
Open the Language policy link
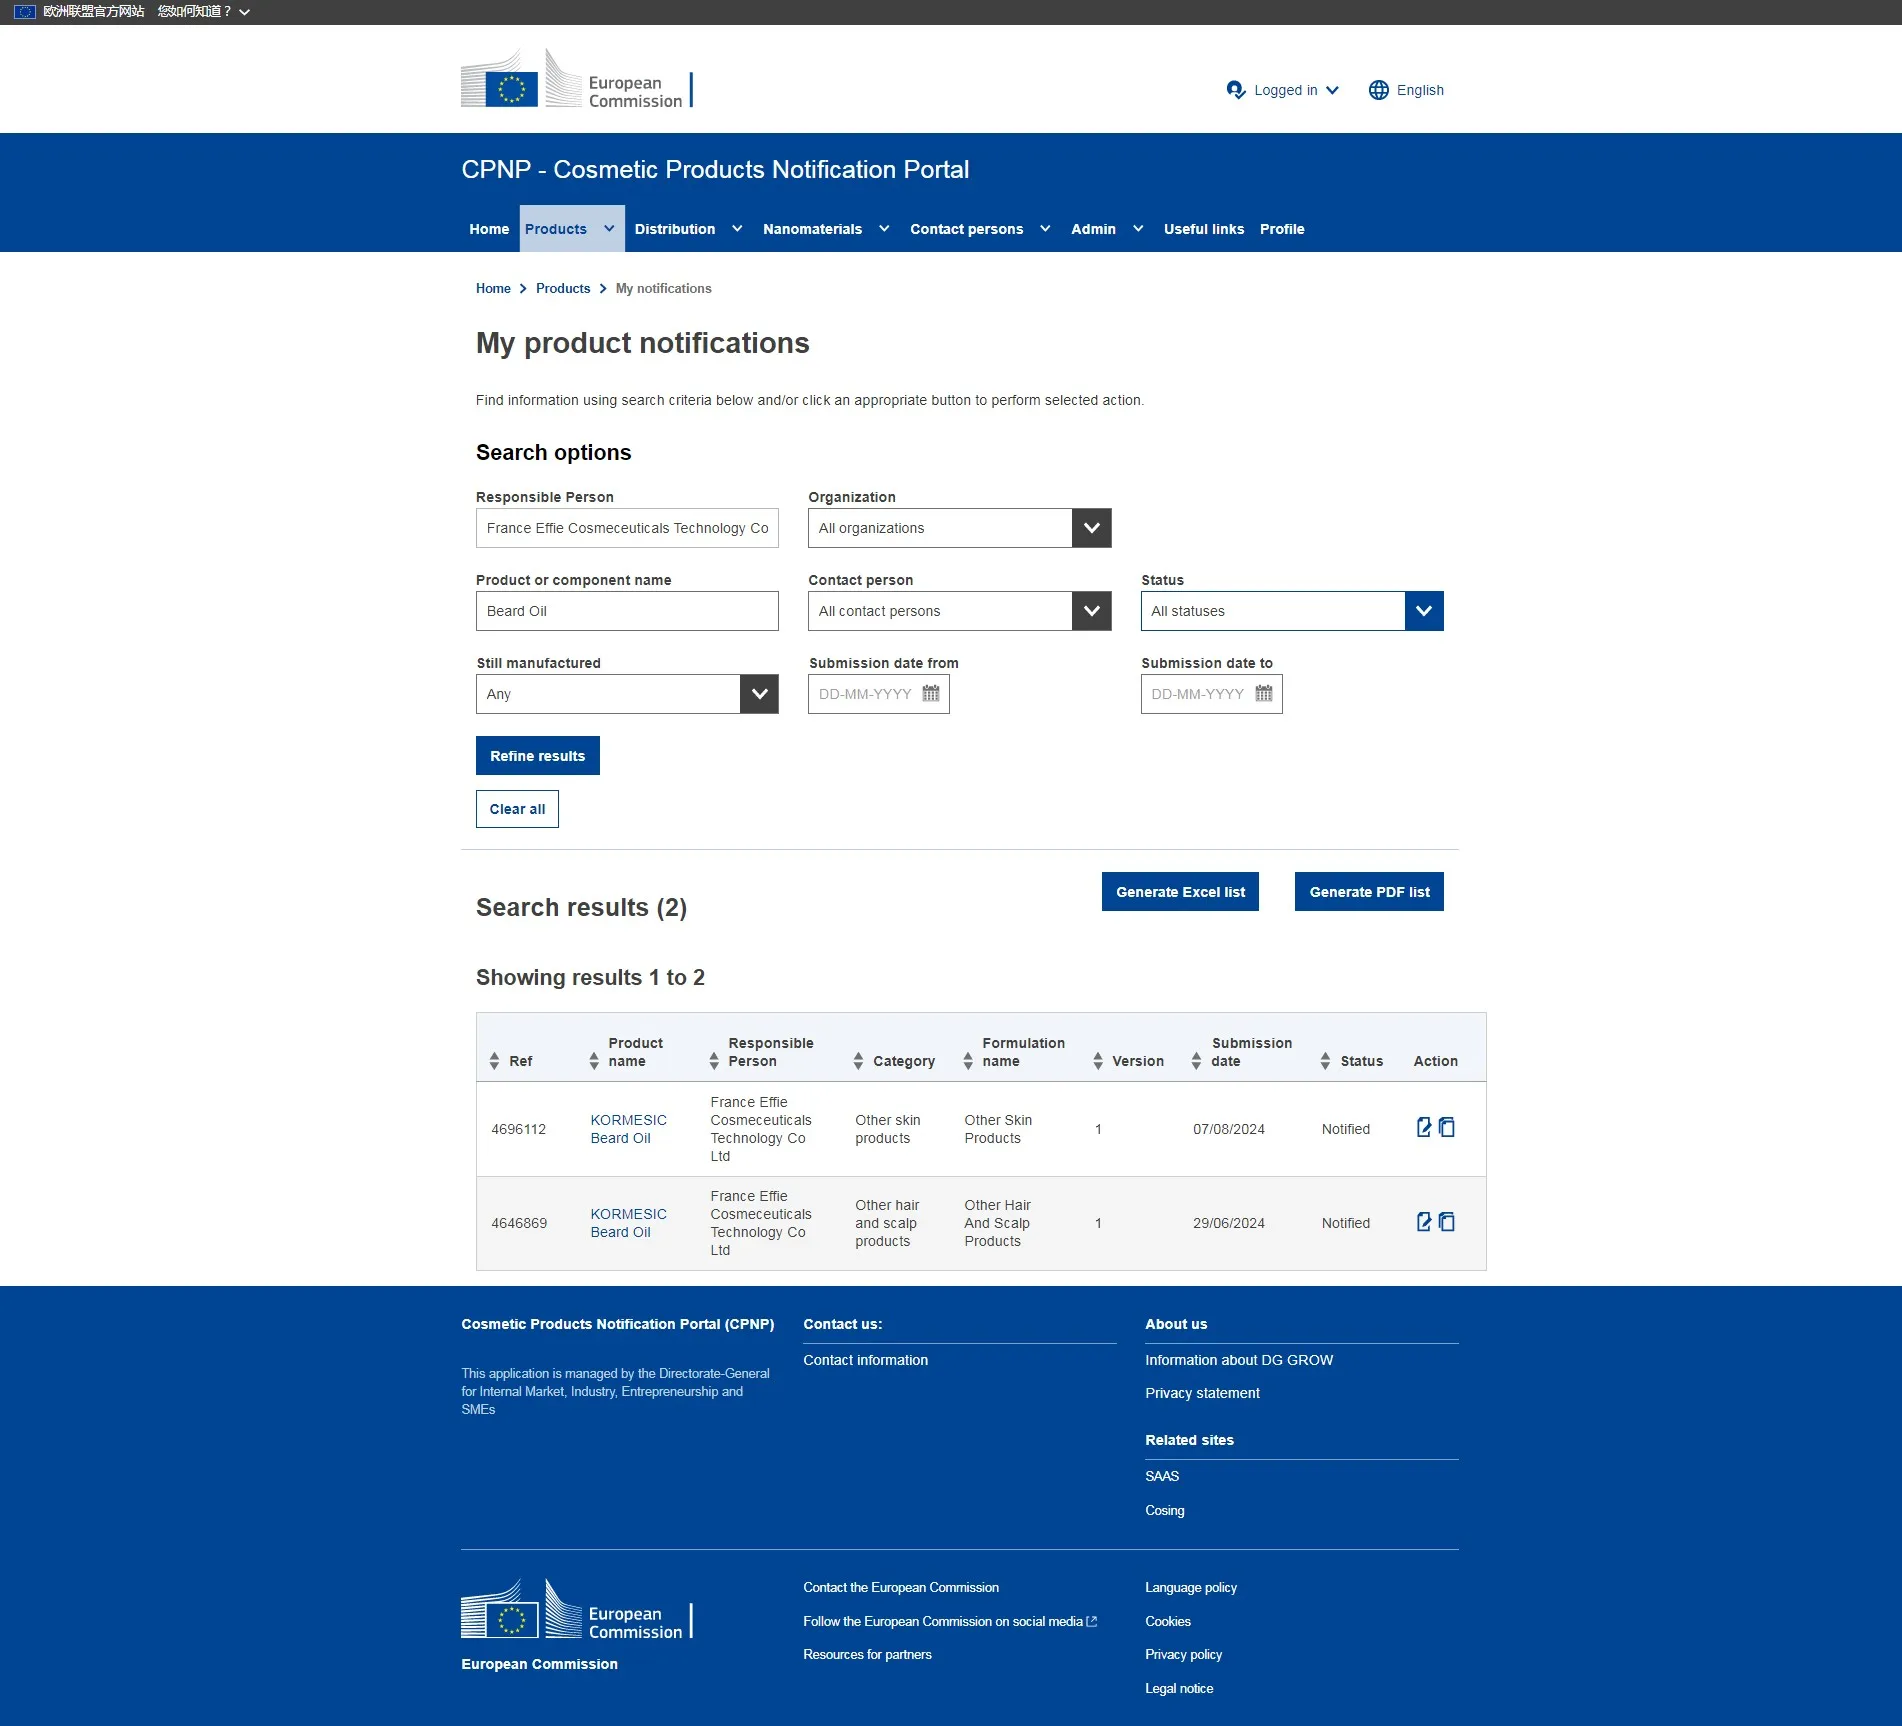click(x=1191, y=1587)
